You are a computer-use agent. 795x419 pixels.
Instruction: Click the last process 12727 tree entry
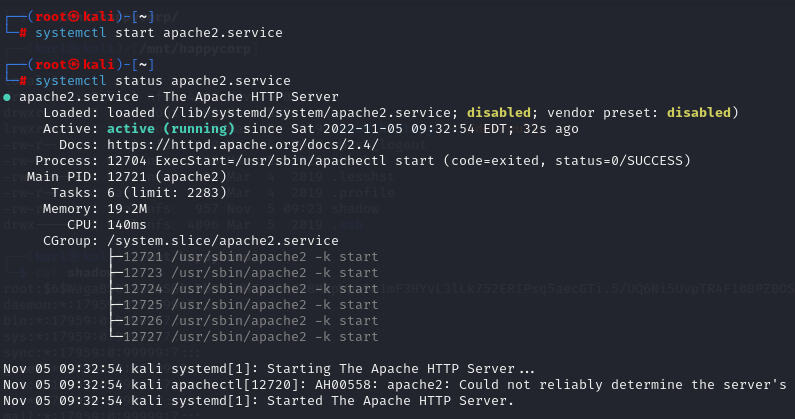point(250,337)
